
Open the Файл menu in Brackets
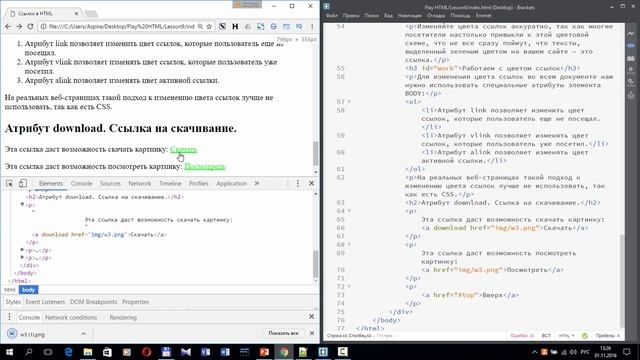[x=332, y=16]
